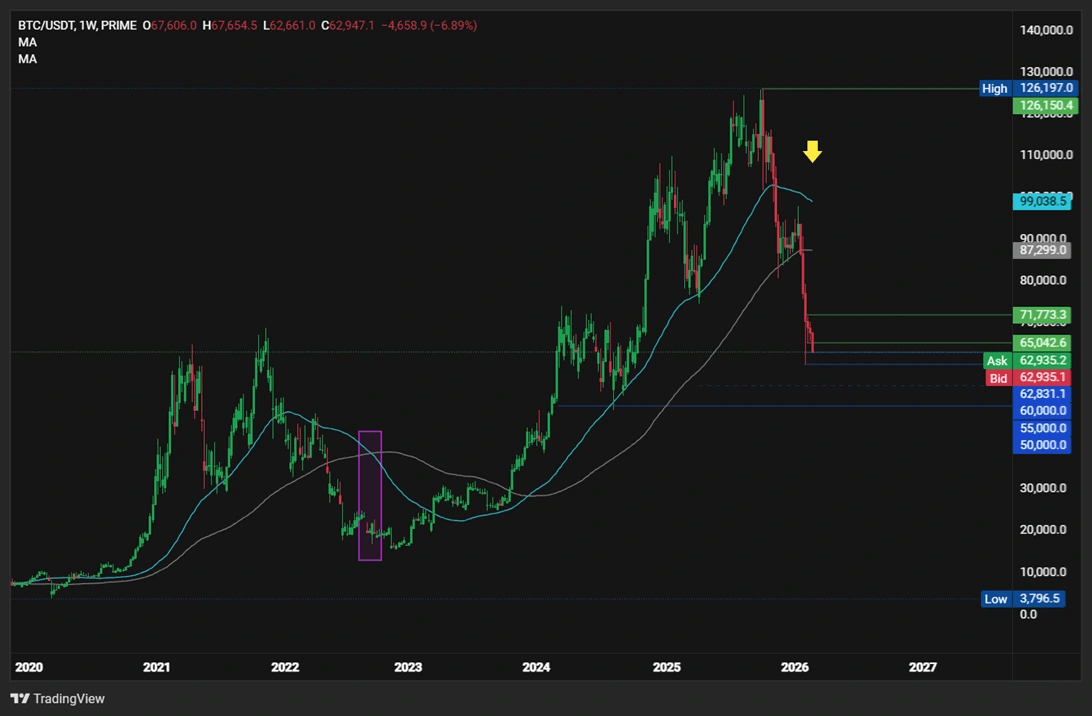The image size is (1092, 716).
Task: Click the 140,000.0 price axis label
Action: click(x=1046, y=31)
